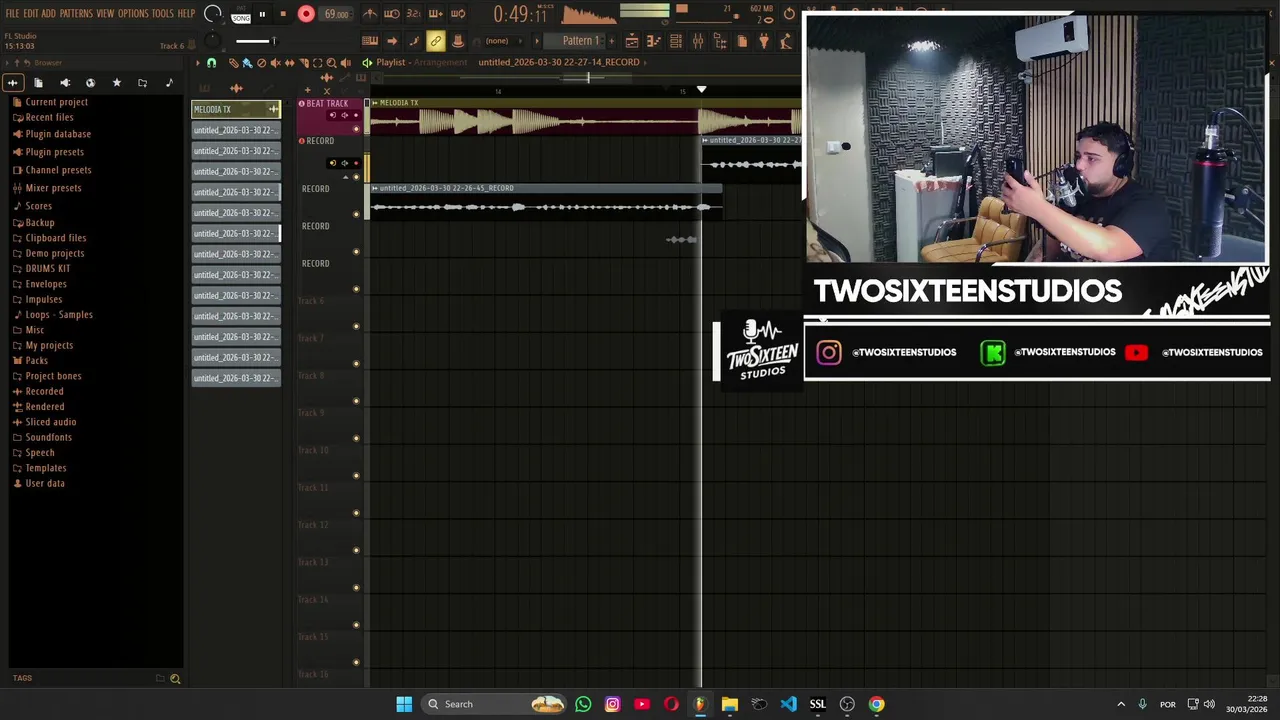The height and width of the screenshot is (720, 1280).
Task: Stop playback in transport bar
Action: 283,14
